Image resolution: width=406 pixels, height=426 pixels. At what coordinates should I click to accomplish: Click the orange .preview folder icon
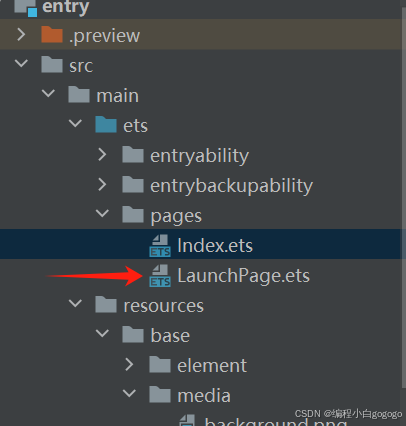pos(52,35)
